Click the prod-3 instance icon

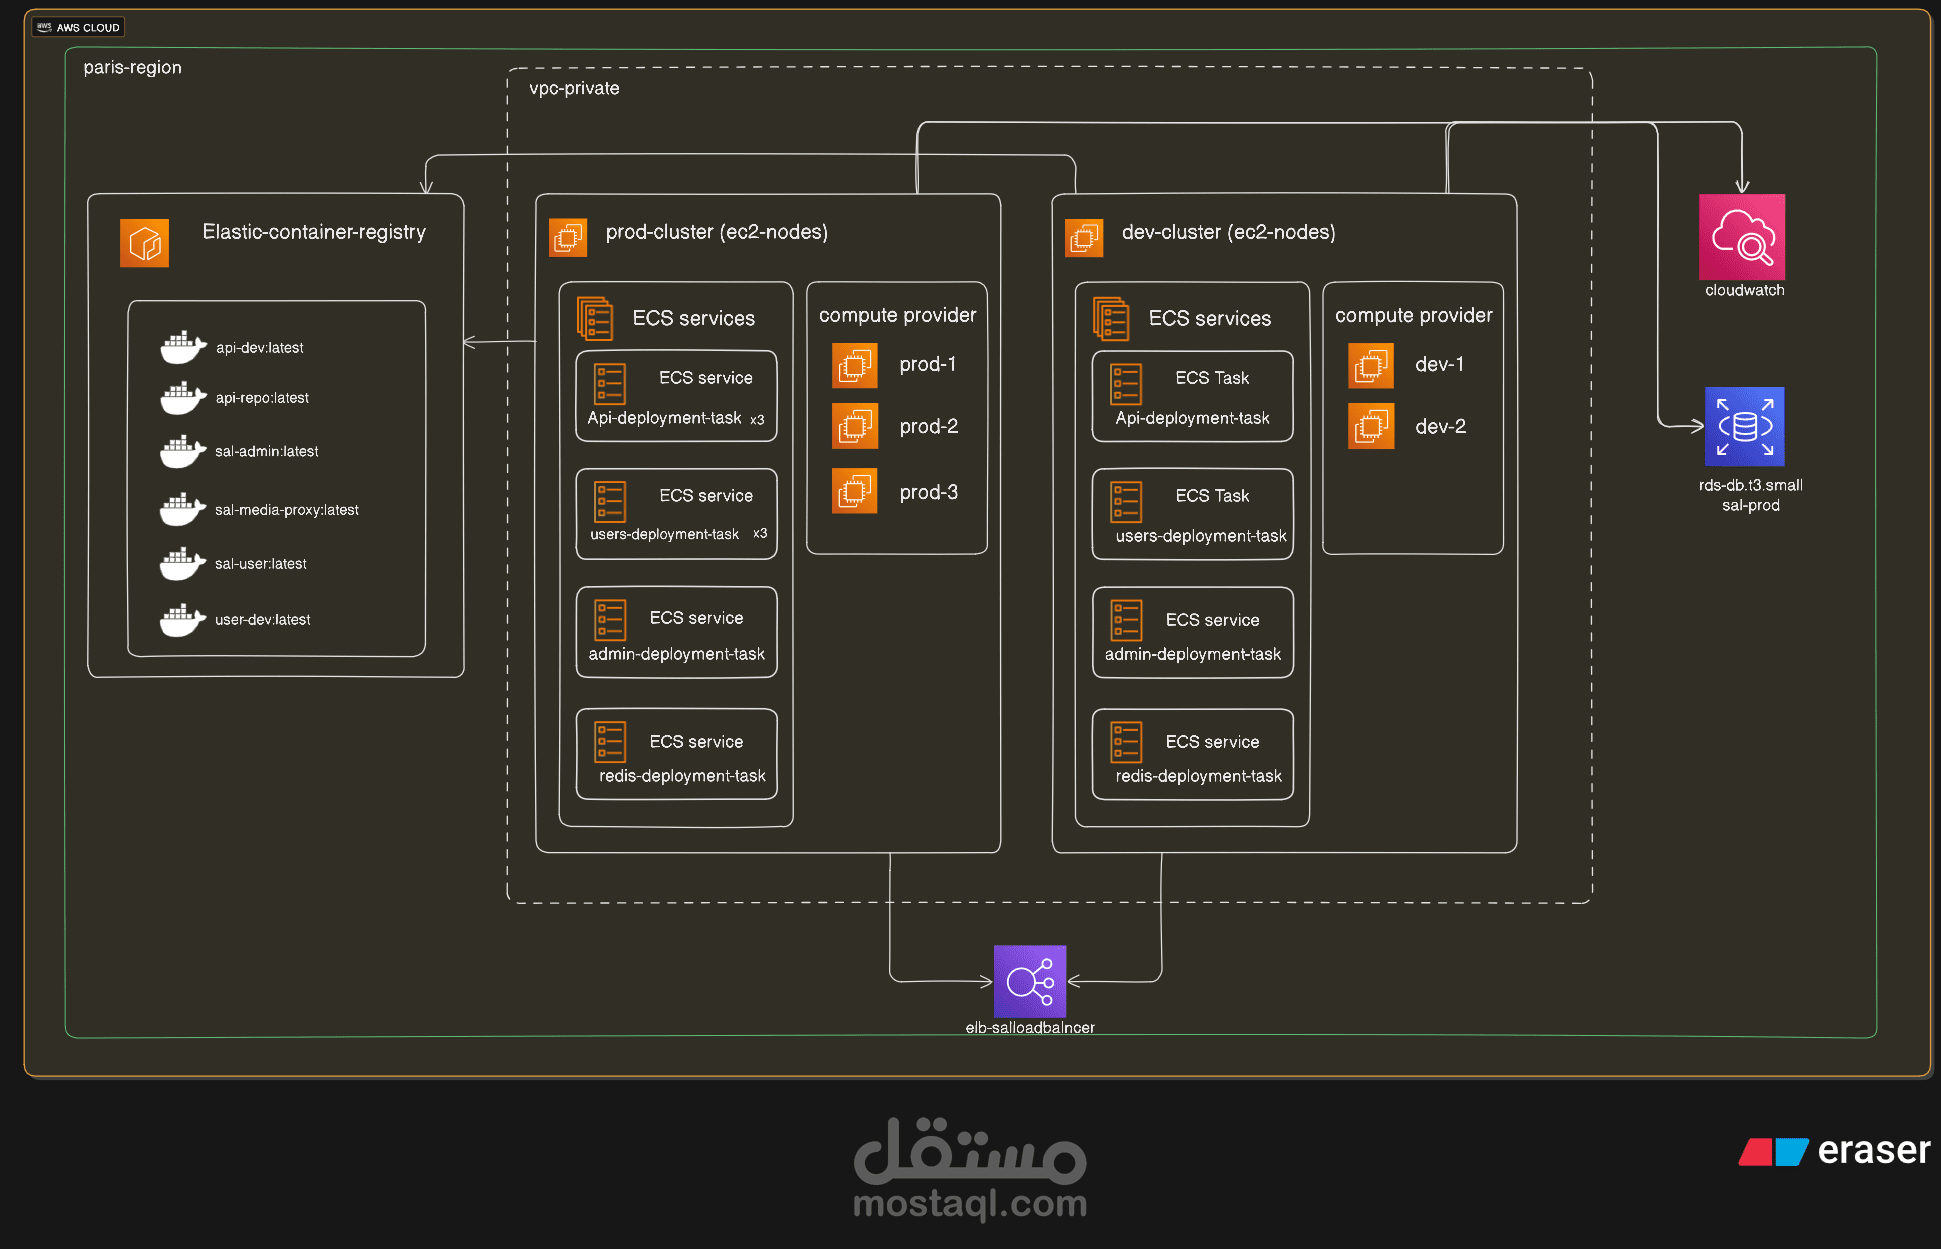click(x=855, y=491)
